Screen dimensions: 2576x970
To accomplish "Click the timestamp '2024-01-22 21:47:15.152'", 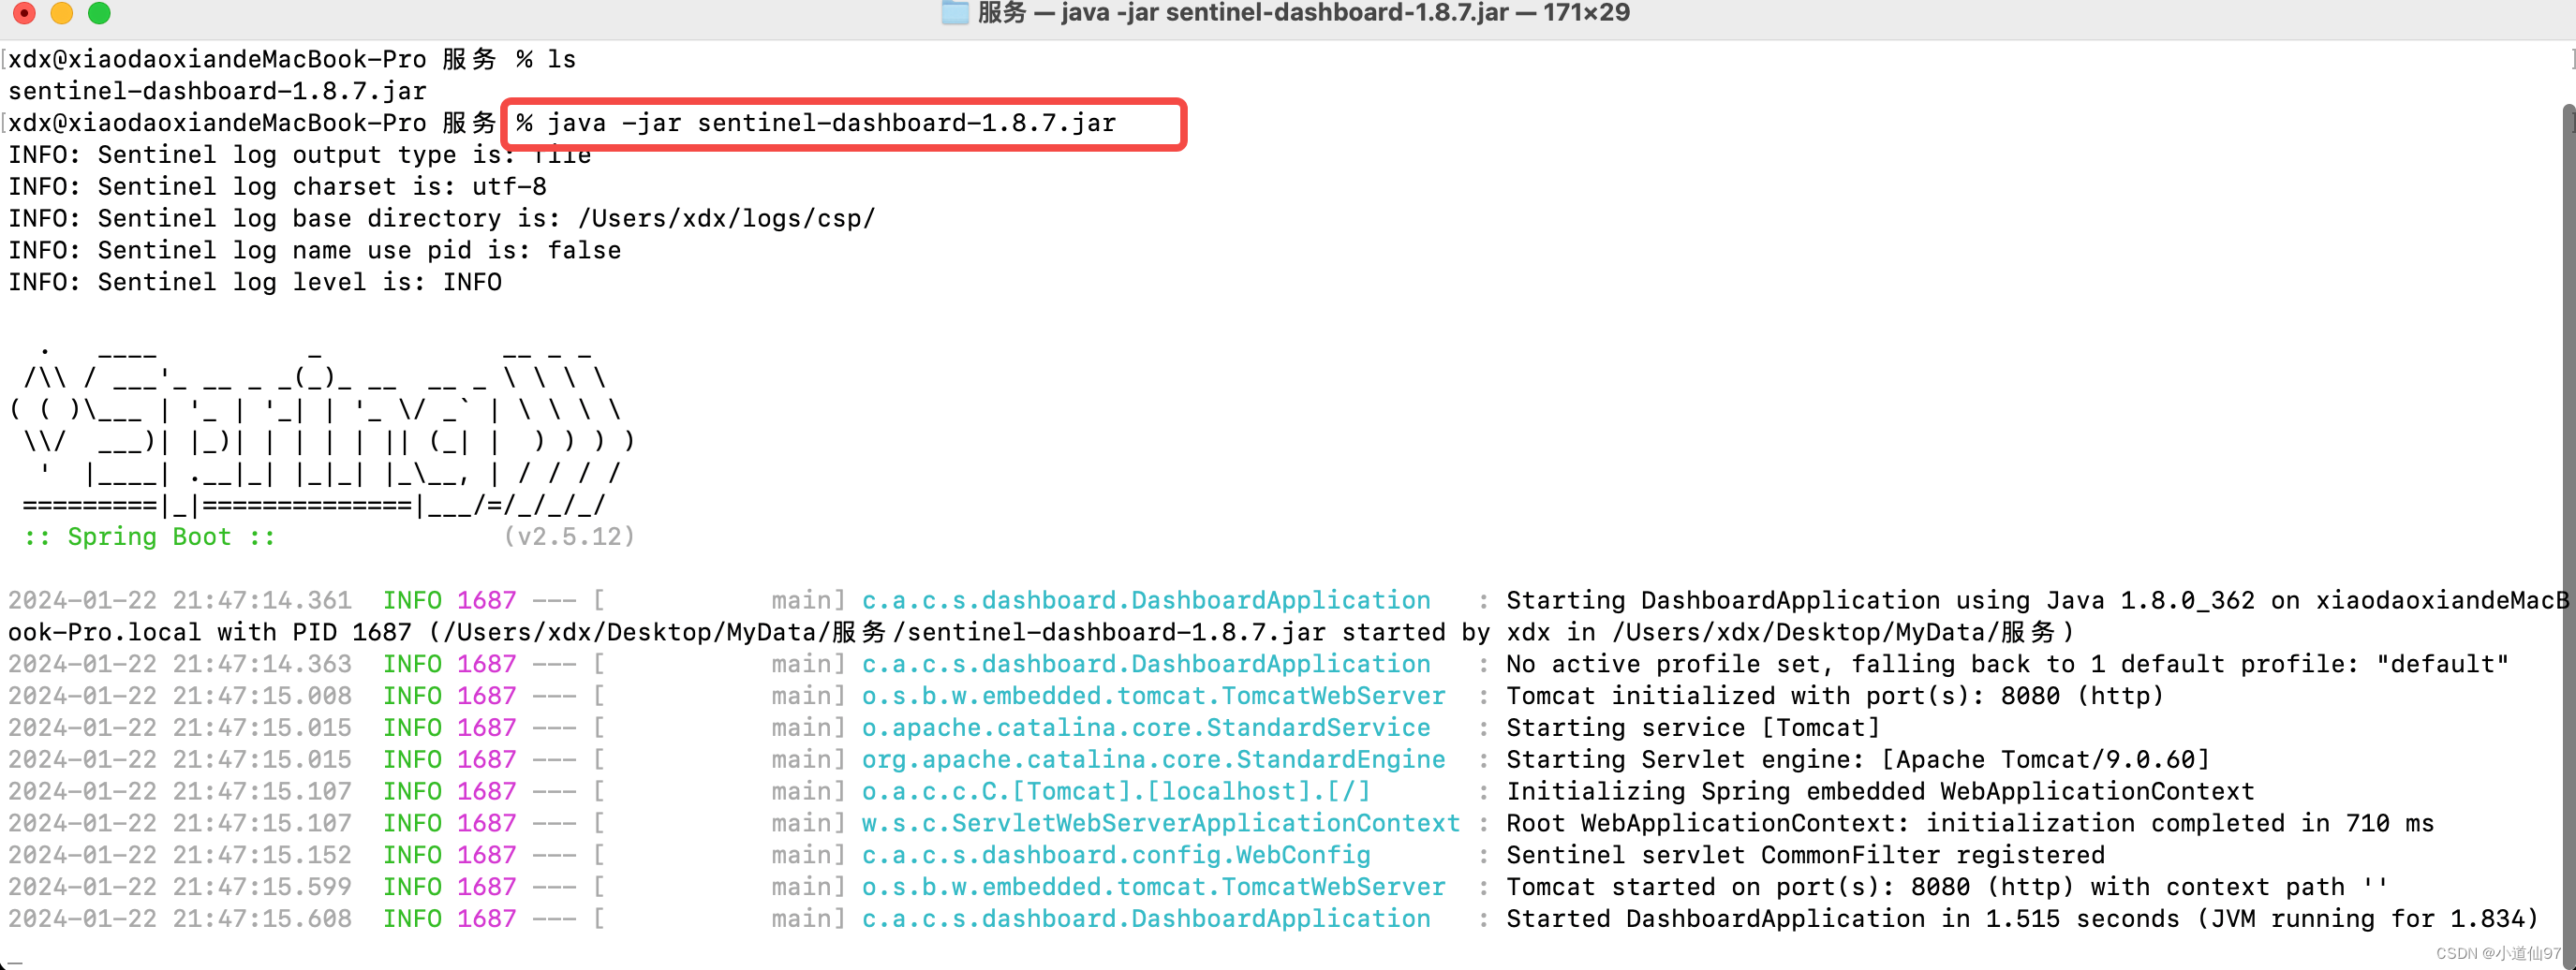I will coord(180,856).
